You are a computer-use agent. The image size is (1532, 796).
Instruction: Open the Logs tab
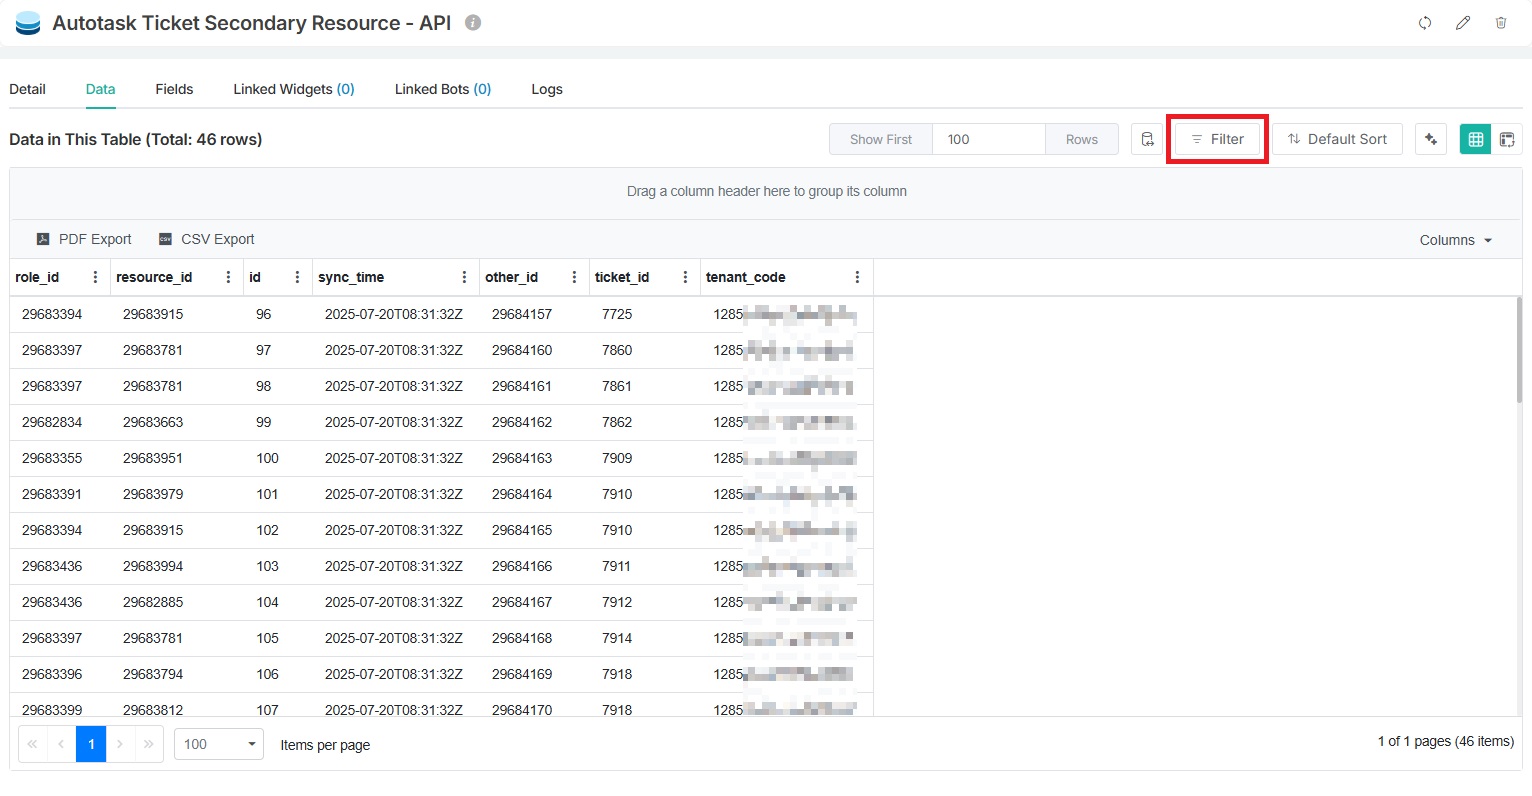click(x=546, y=89)
